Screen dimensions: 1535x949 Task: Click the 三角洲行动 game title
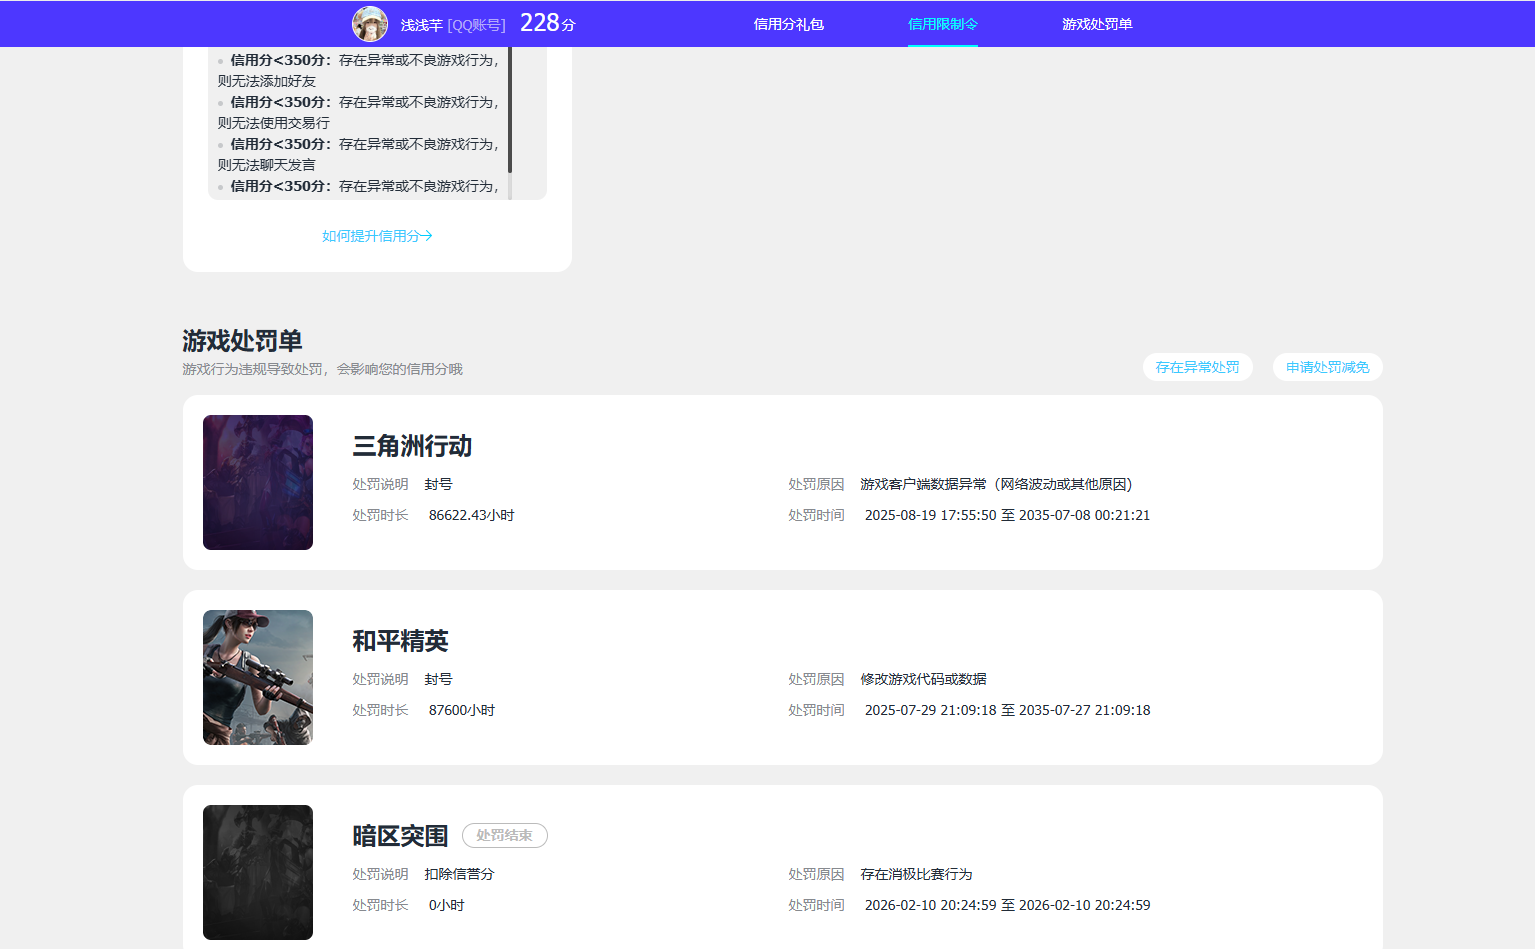click(412, 447)
